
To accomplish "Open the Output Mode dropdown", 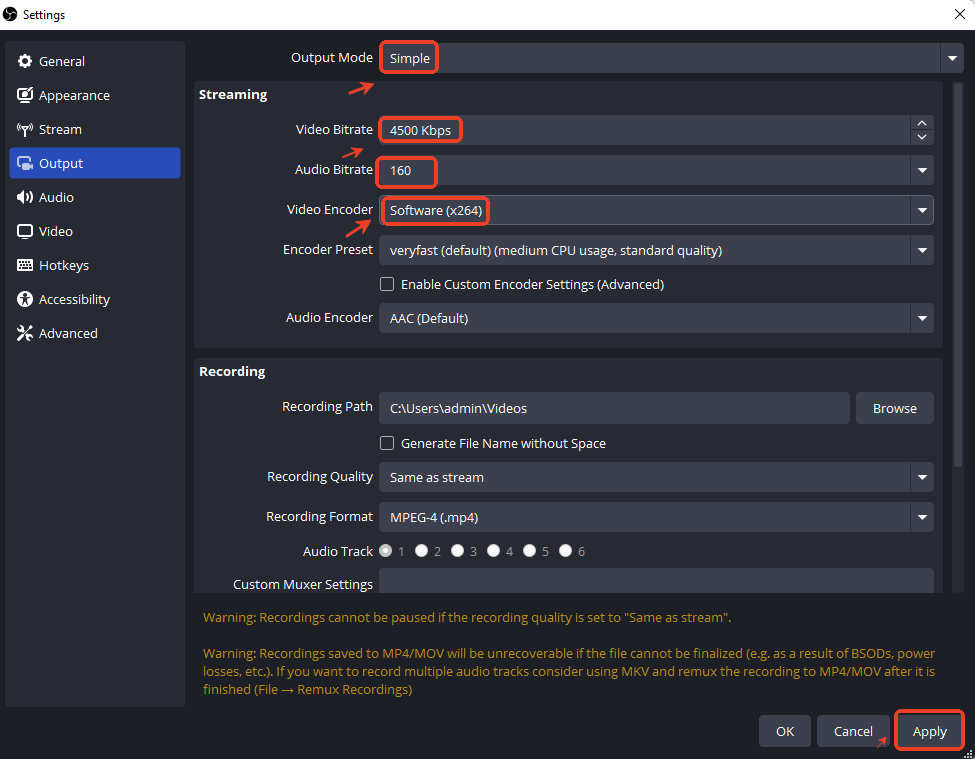I will click(x=952, y=58).
